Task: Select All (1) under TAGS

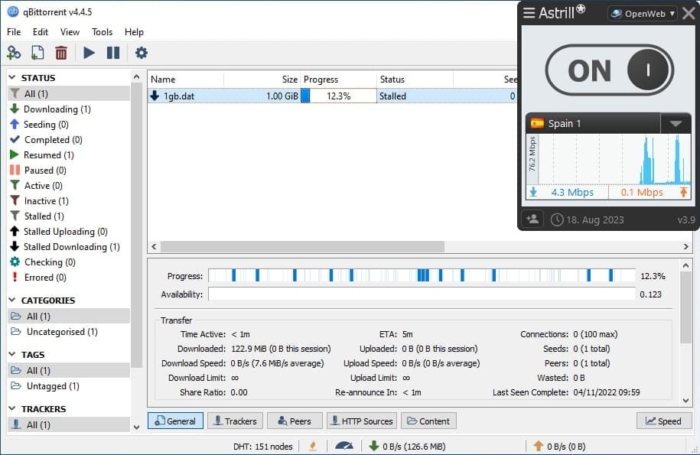Action: pos(69,370)
